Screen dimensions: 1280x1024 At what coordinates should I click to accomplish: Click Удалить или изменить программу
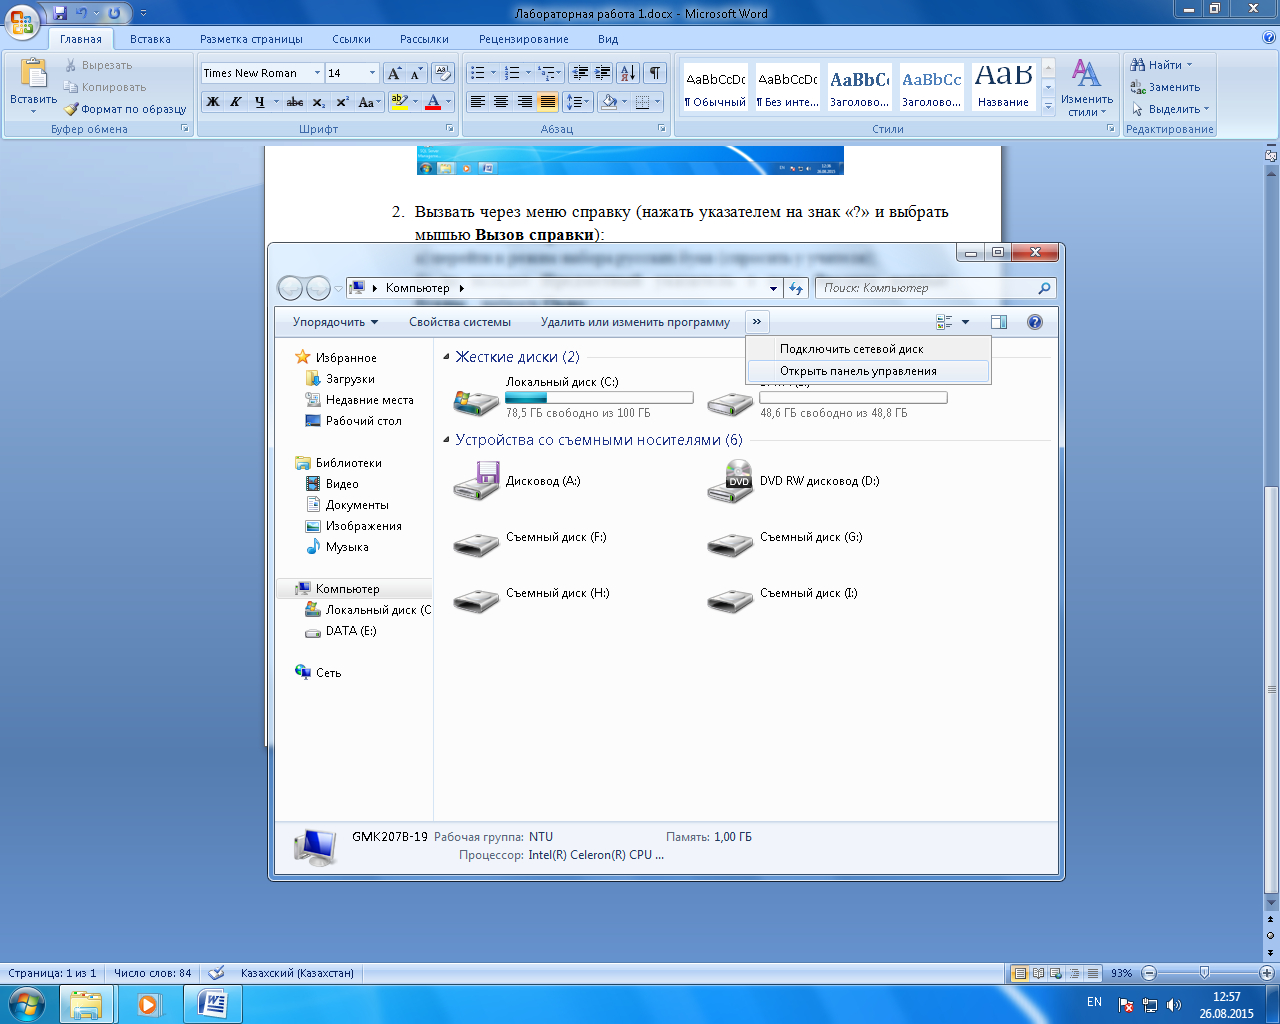(635, 322)
